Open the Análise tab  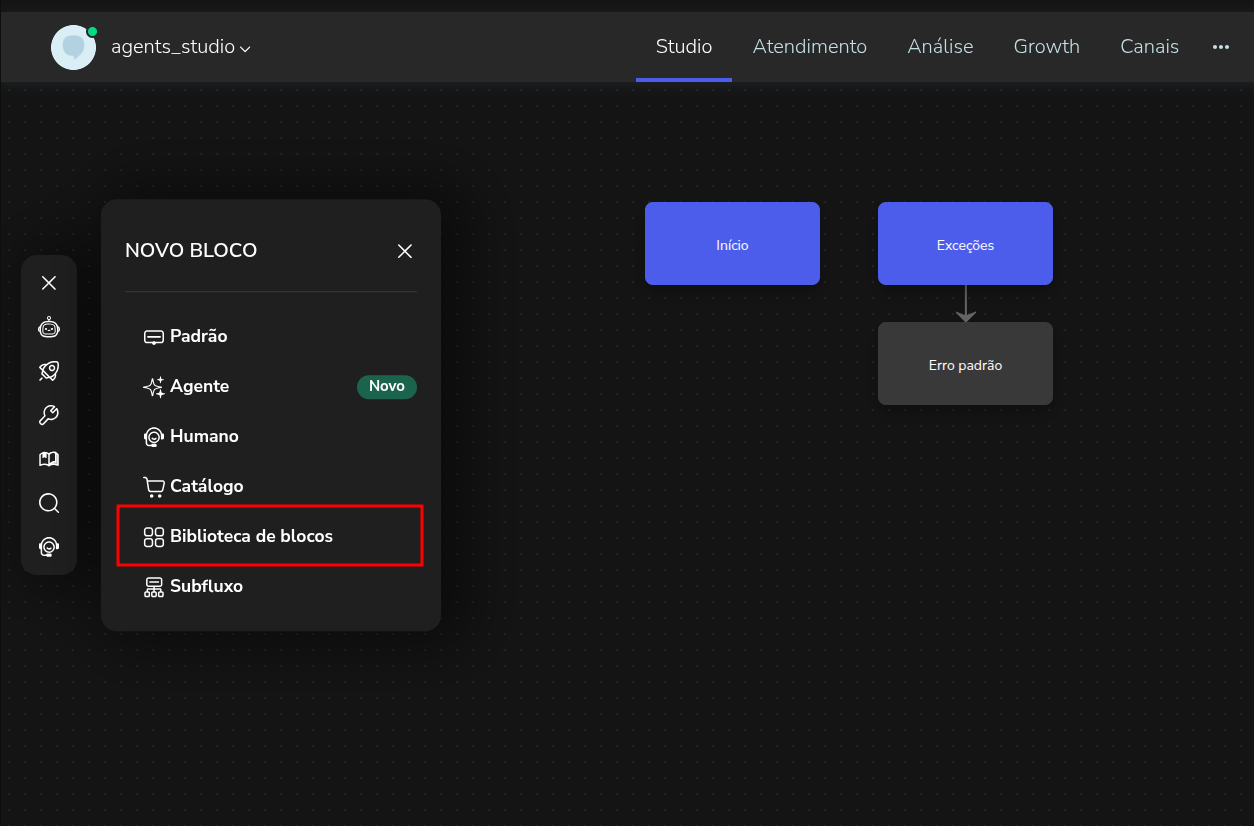(940, 47)
